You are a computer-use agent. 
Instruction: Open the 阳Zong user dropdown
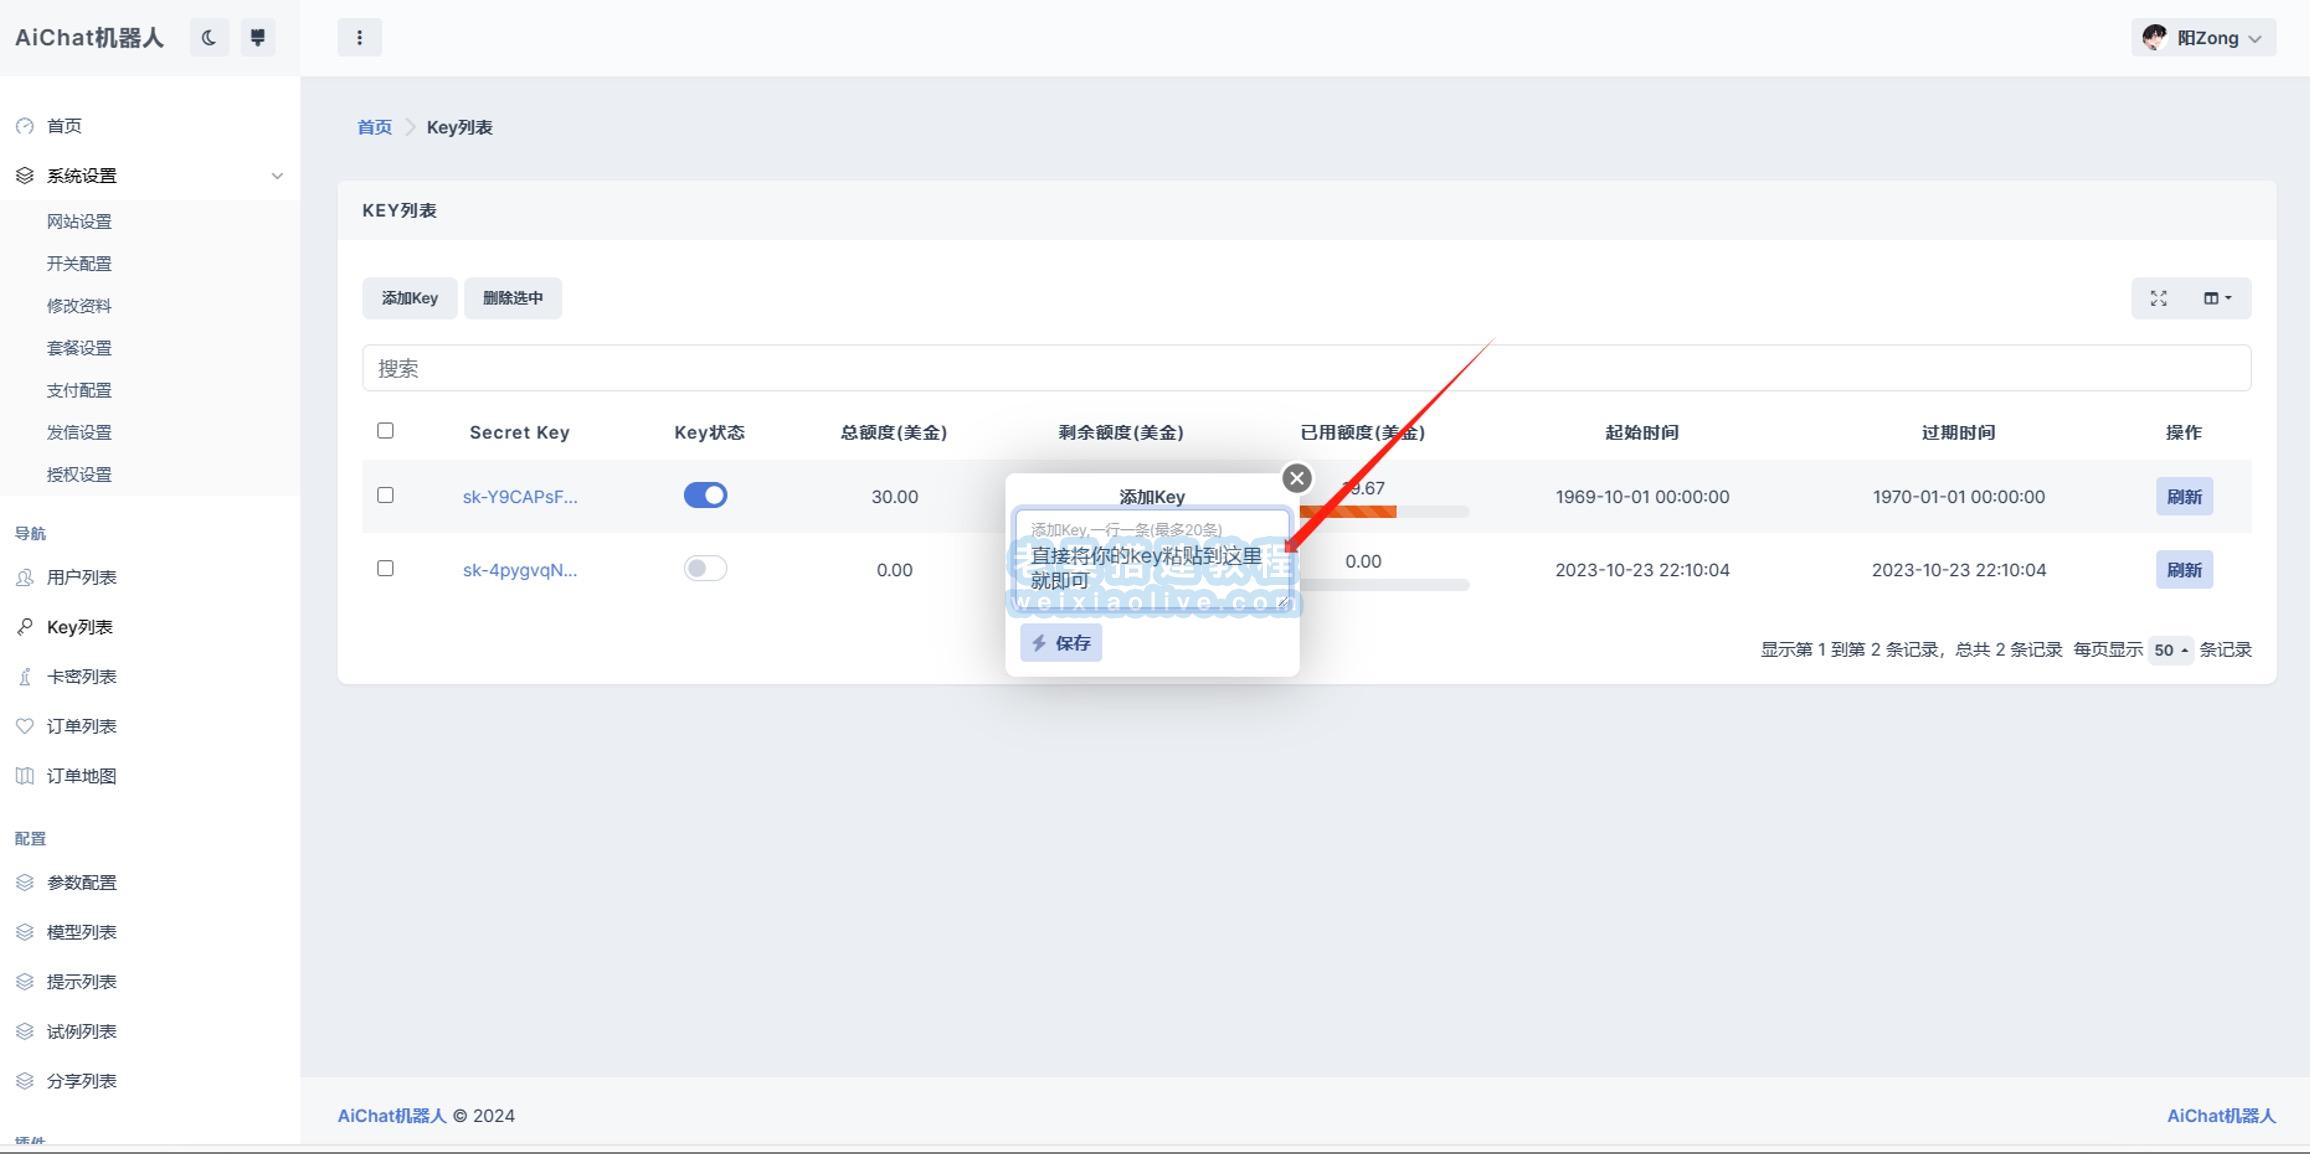[x=2203, y=38]
